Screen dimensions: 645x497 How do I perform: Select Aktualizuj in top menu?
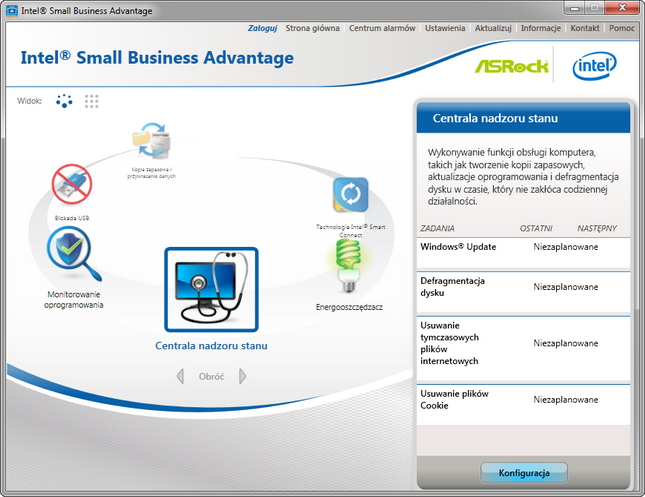click(x=493, y=28)
